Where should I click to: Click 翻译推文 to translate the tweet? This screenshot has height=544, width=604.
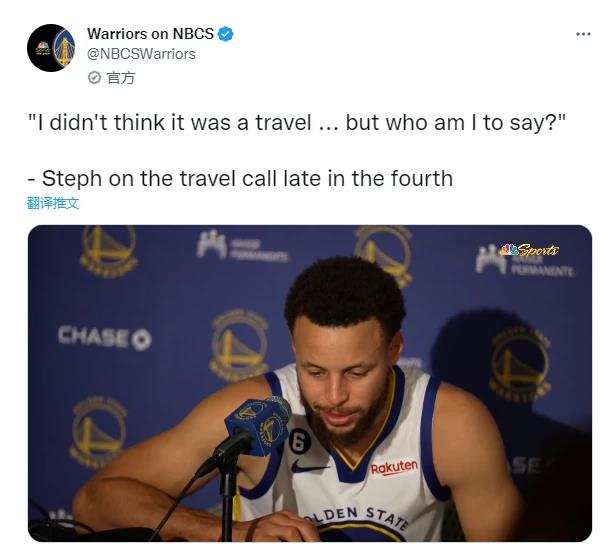click(53, 203)
